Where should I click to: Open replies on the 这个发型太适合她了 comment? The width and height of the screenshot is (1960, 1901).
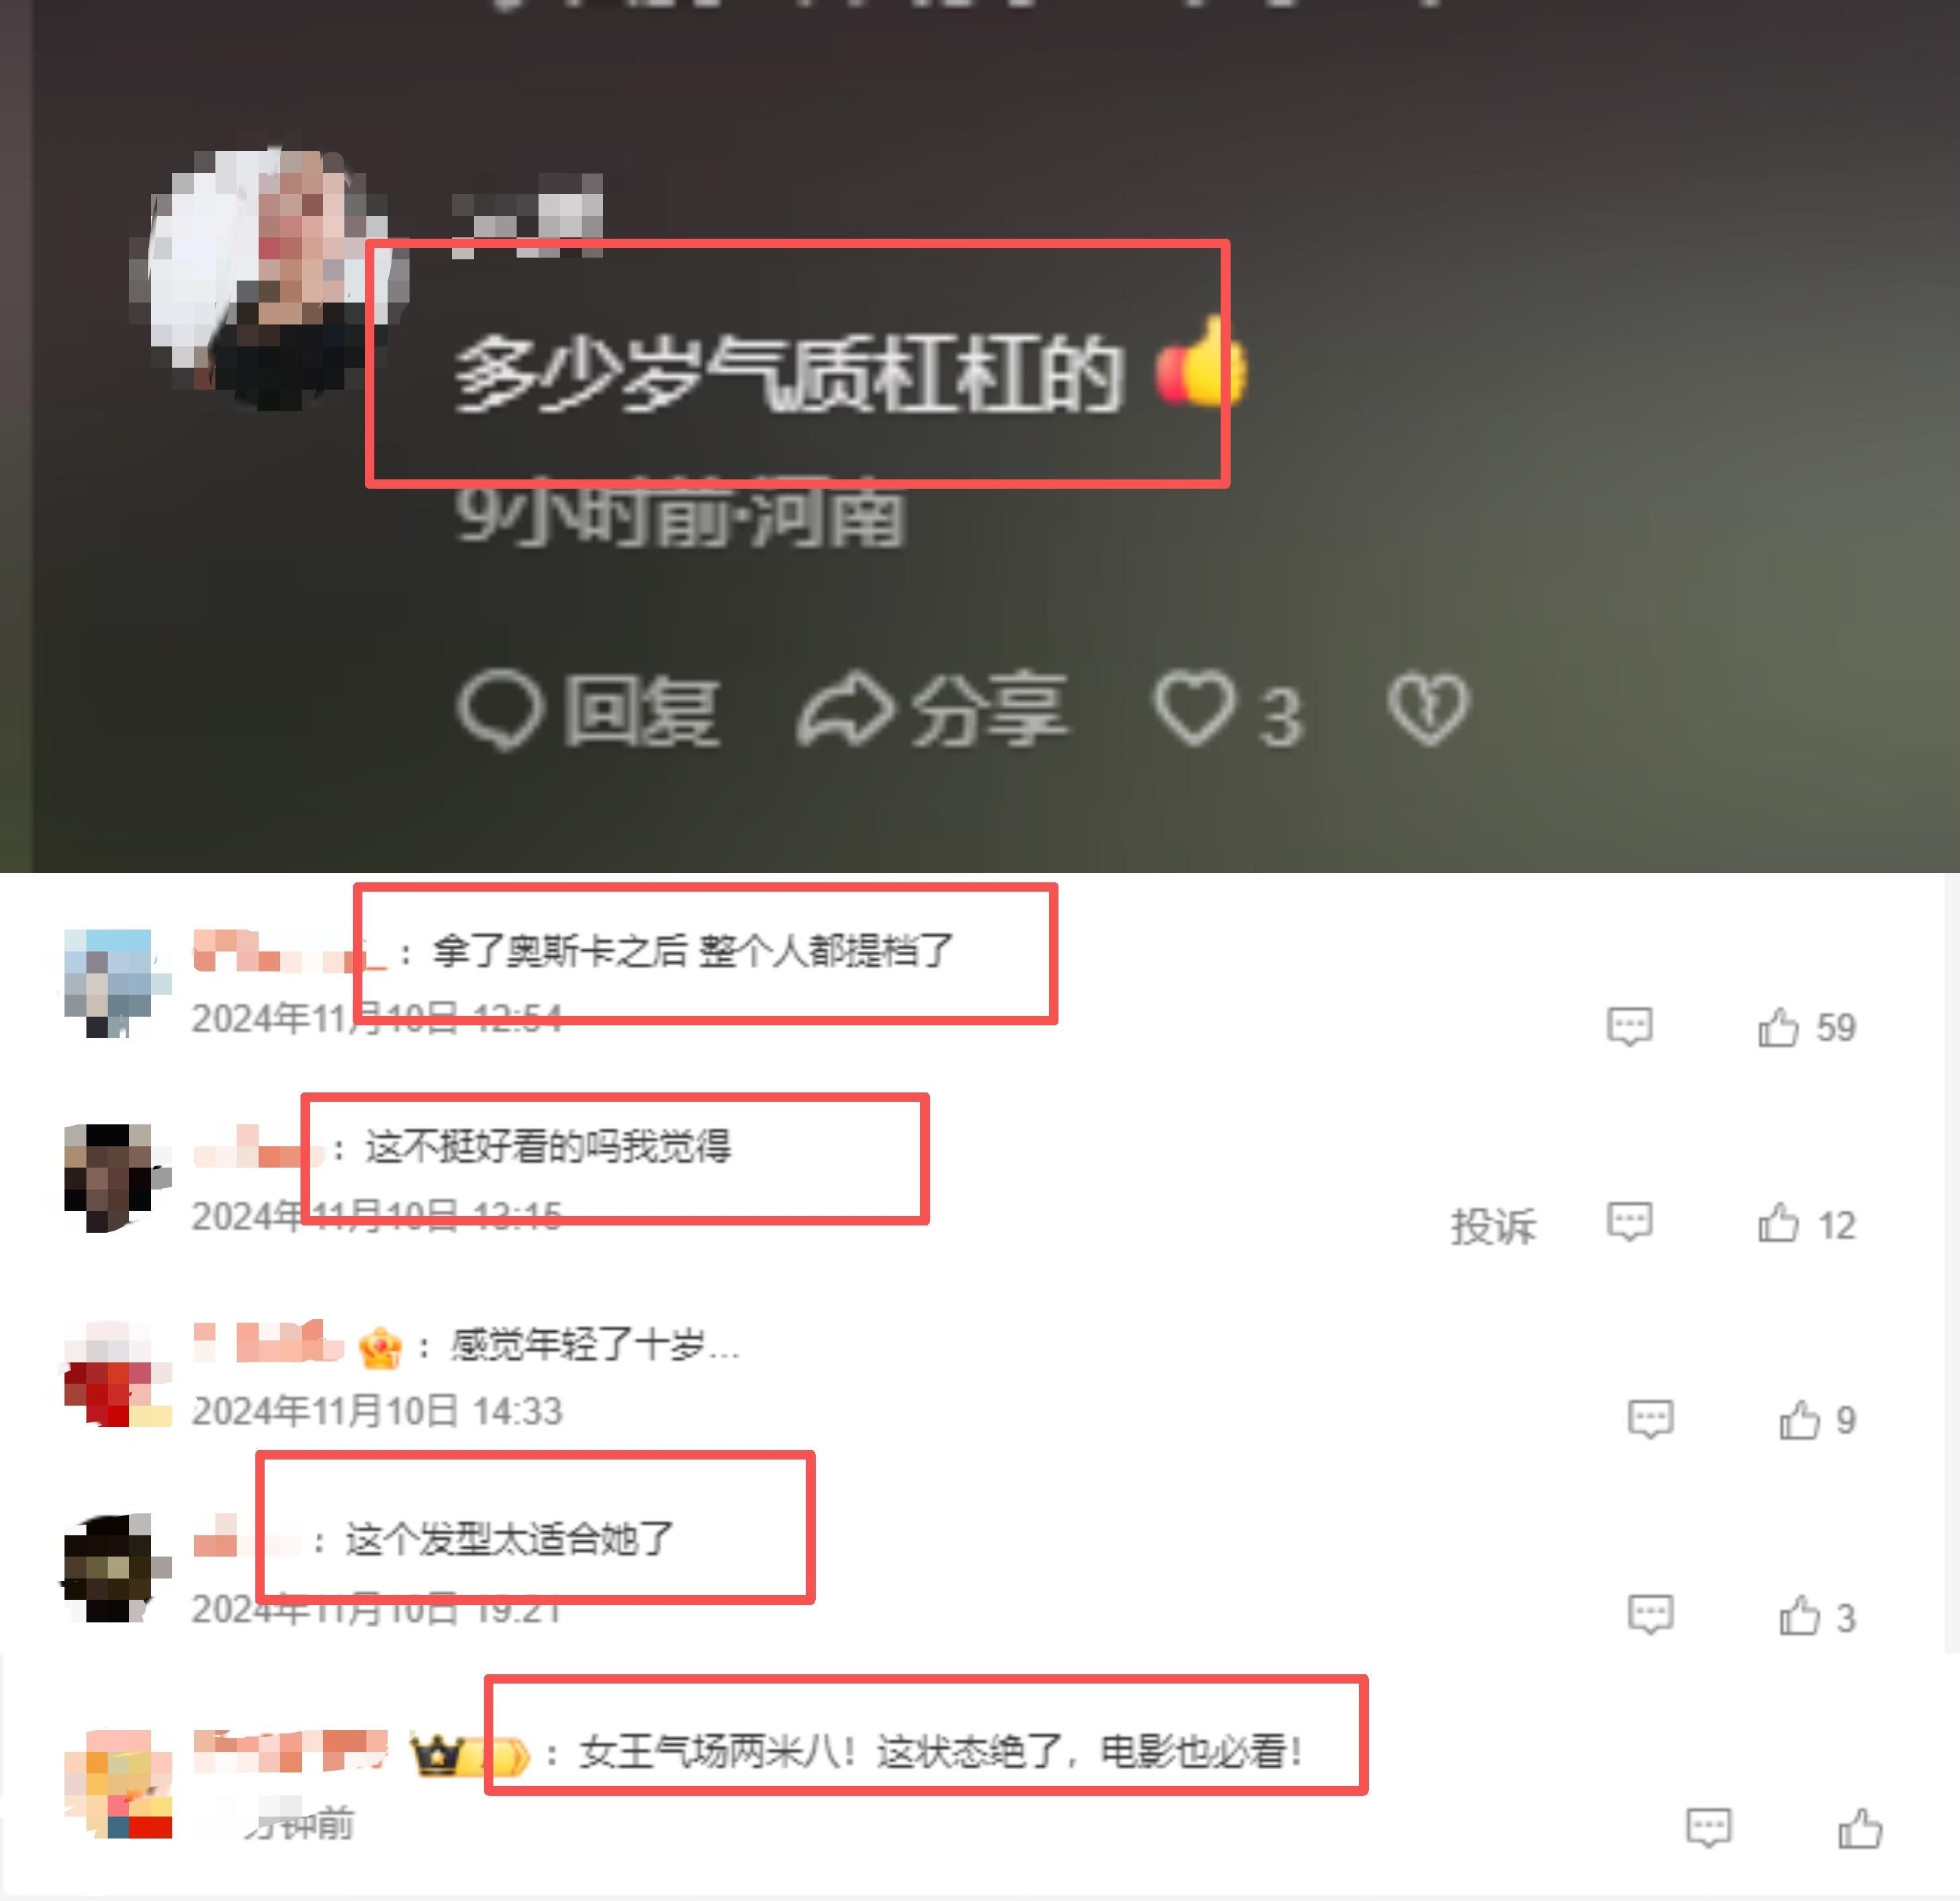[1650, 1614]
